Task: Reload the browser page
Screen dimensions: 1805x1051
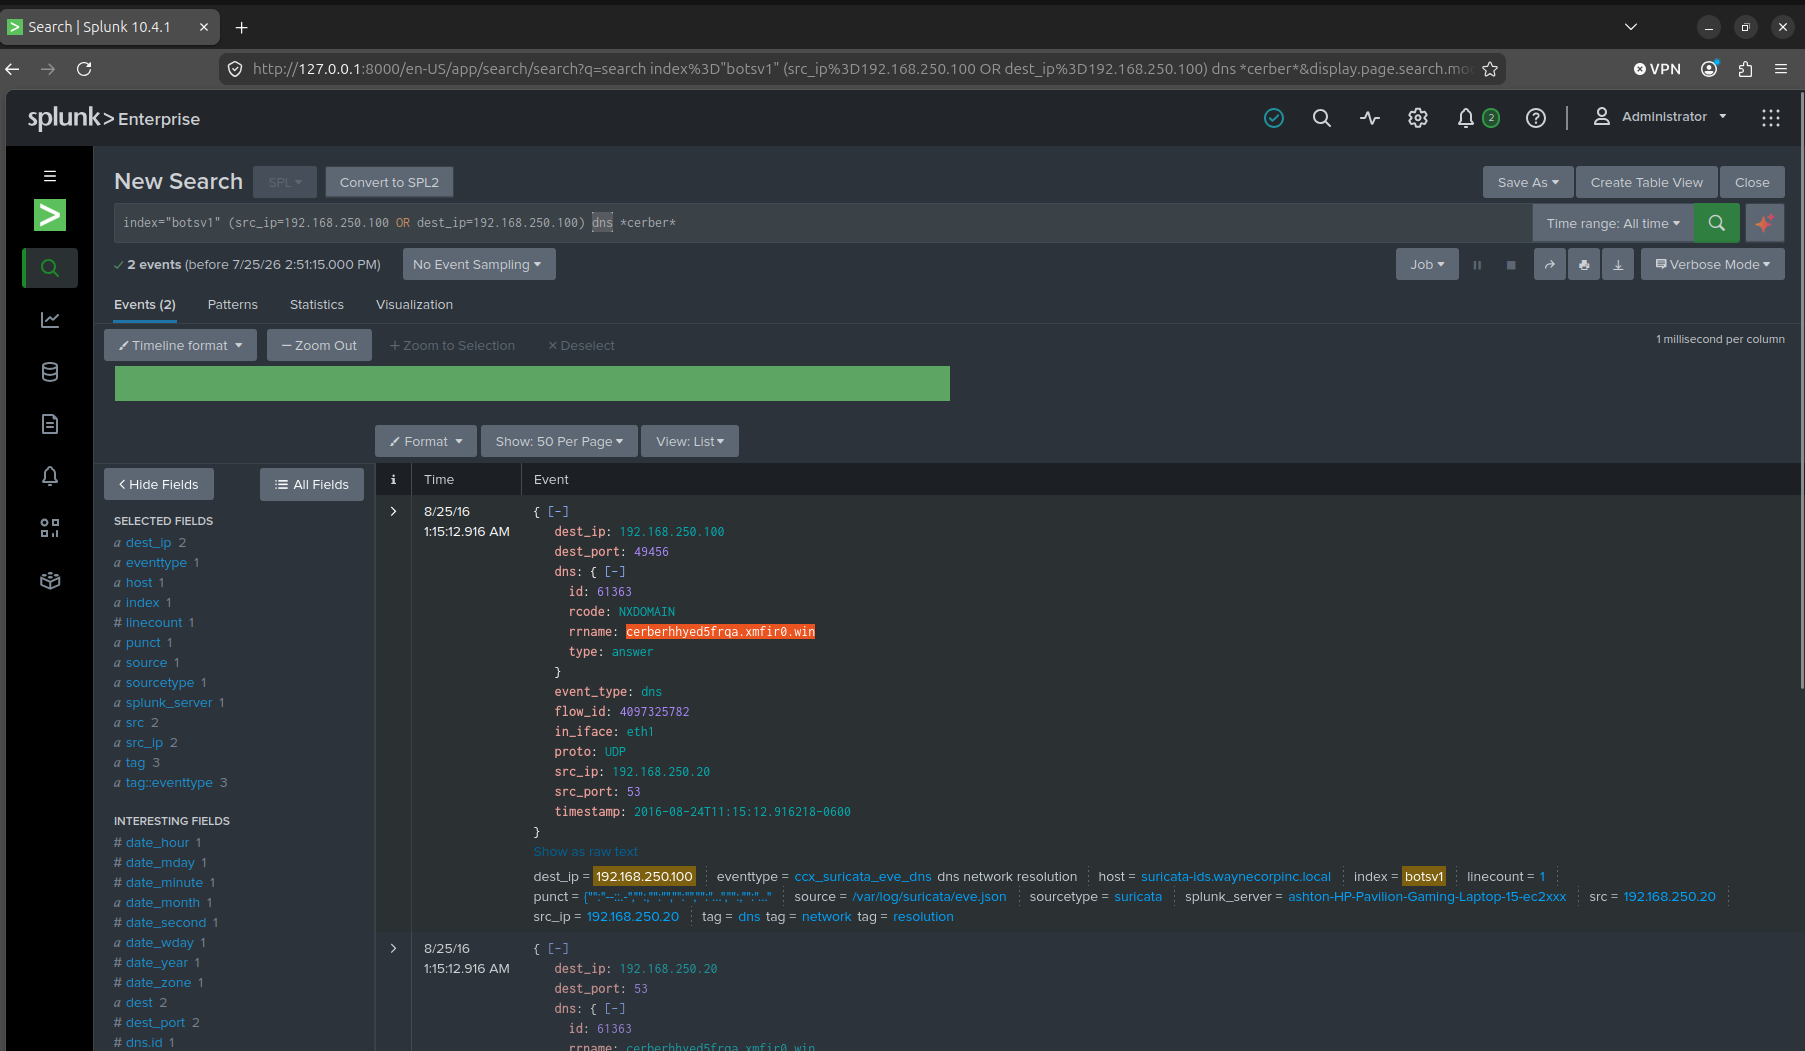Action: 84,69
